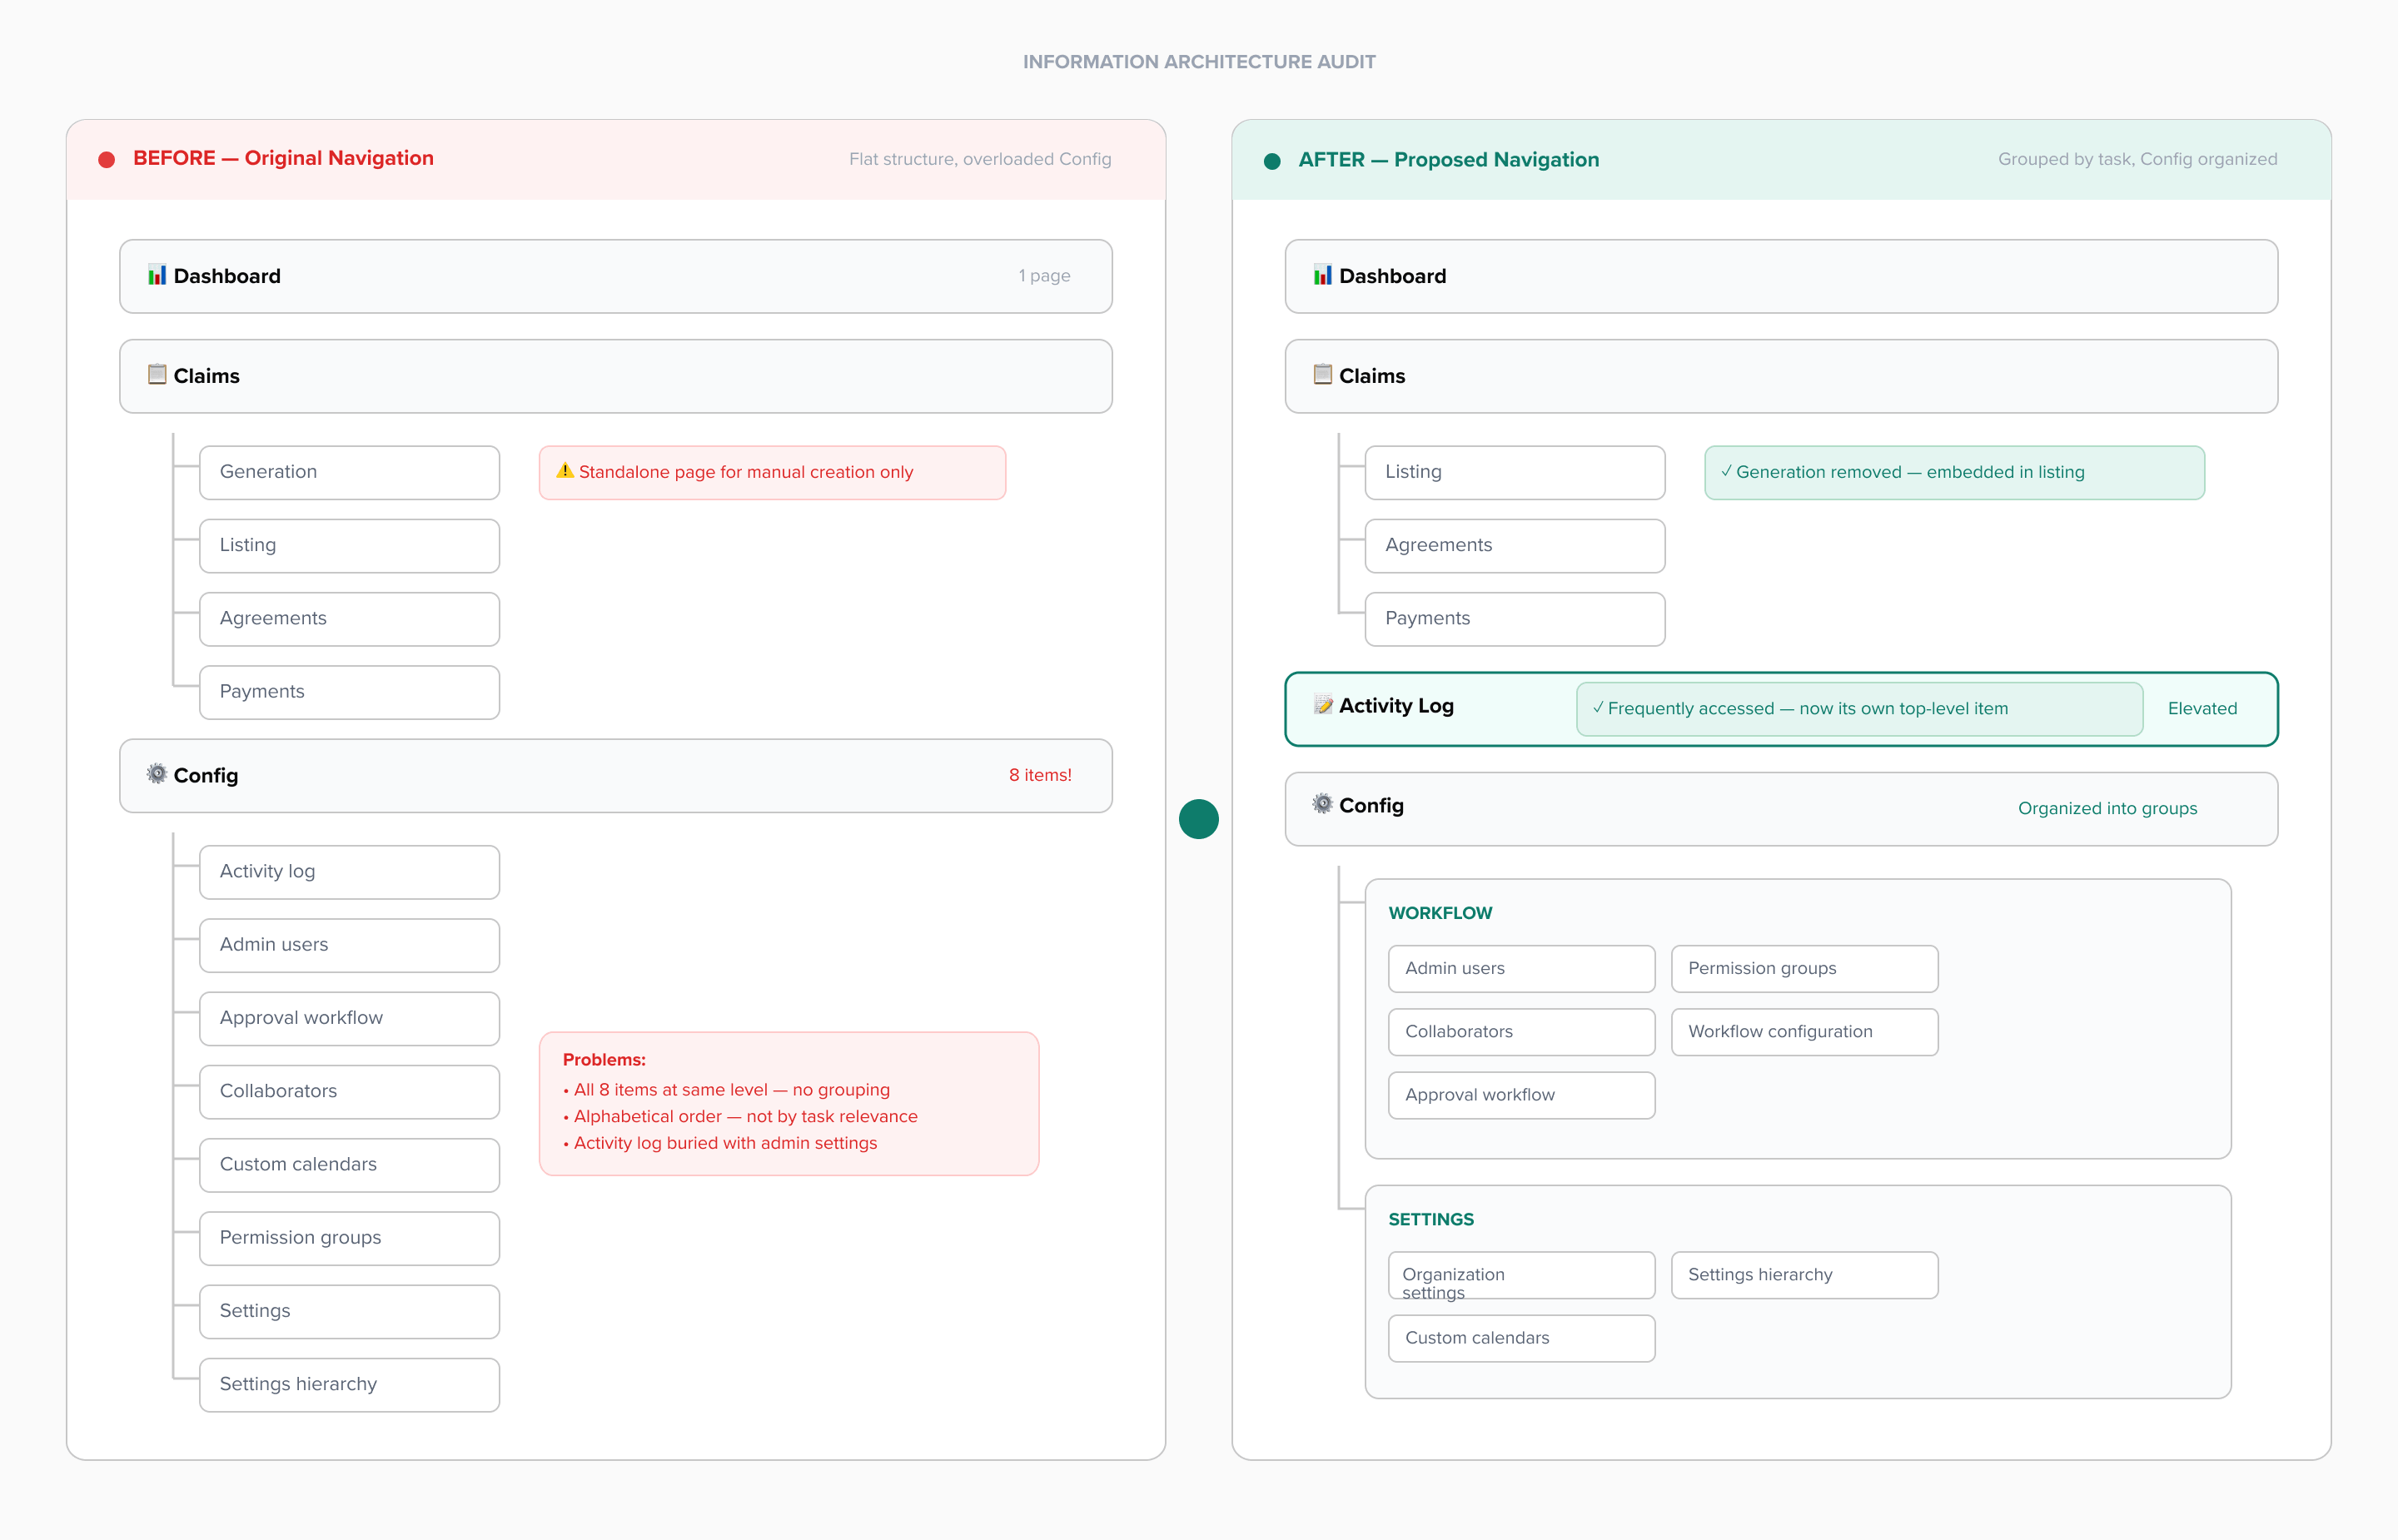Click the Generation removed confirmation note
This screenshot has width=2398, height=1540.
pyautogui.click(x=1953, y=471)
